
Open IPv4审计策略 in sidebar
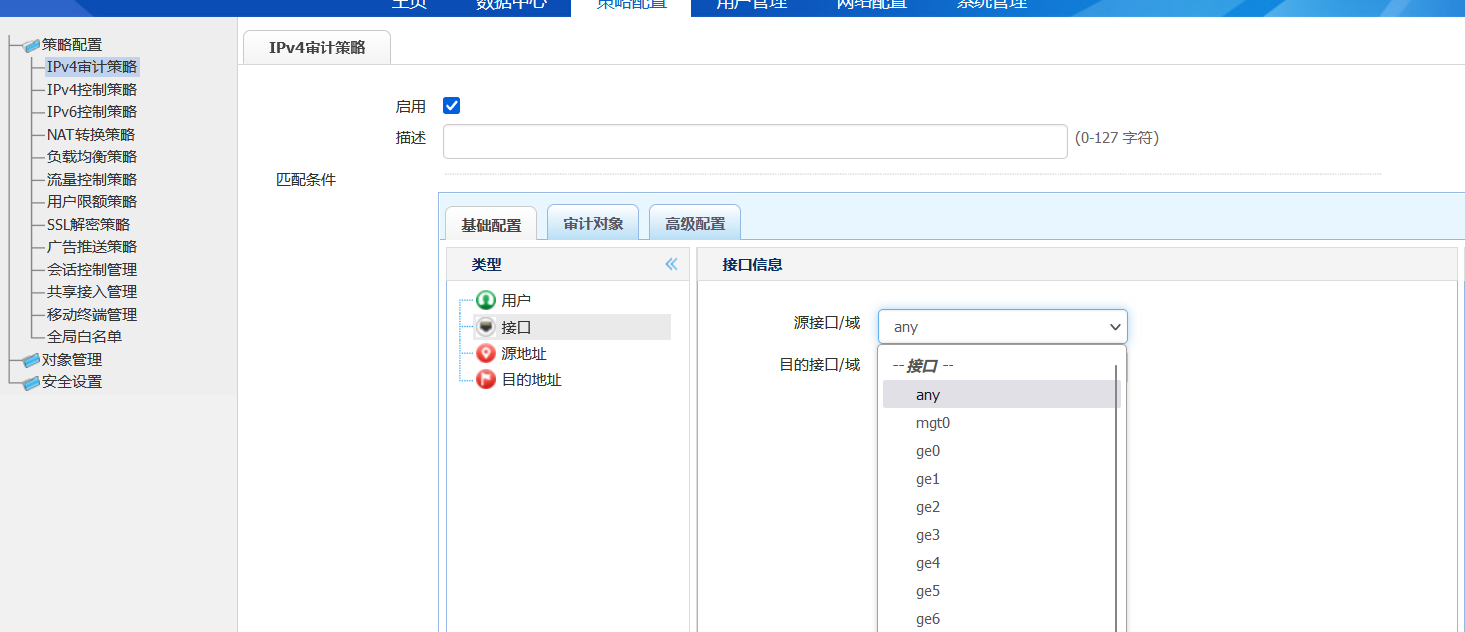click(92, 67)
